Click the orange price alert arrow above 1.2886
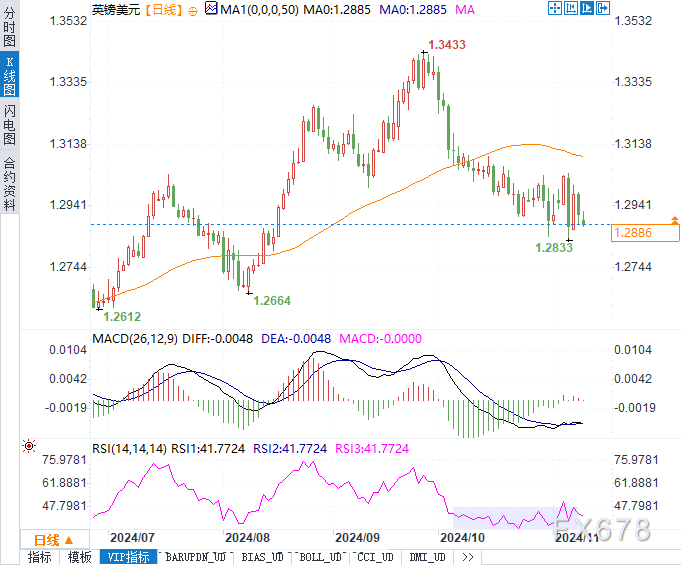Viewport: 681px width, 565px height. [x=675, y=219]
